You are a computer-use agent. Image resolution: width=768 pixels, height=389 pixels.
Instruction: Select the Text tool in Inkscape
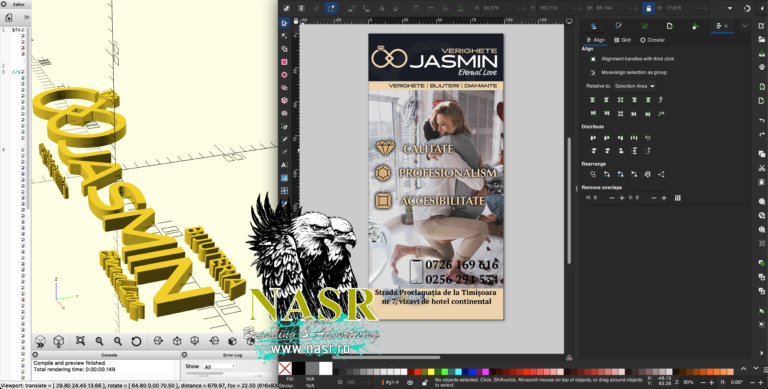point(284,165)
